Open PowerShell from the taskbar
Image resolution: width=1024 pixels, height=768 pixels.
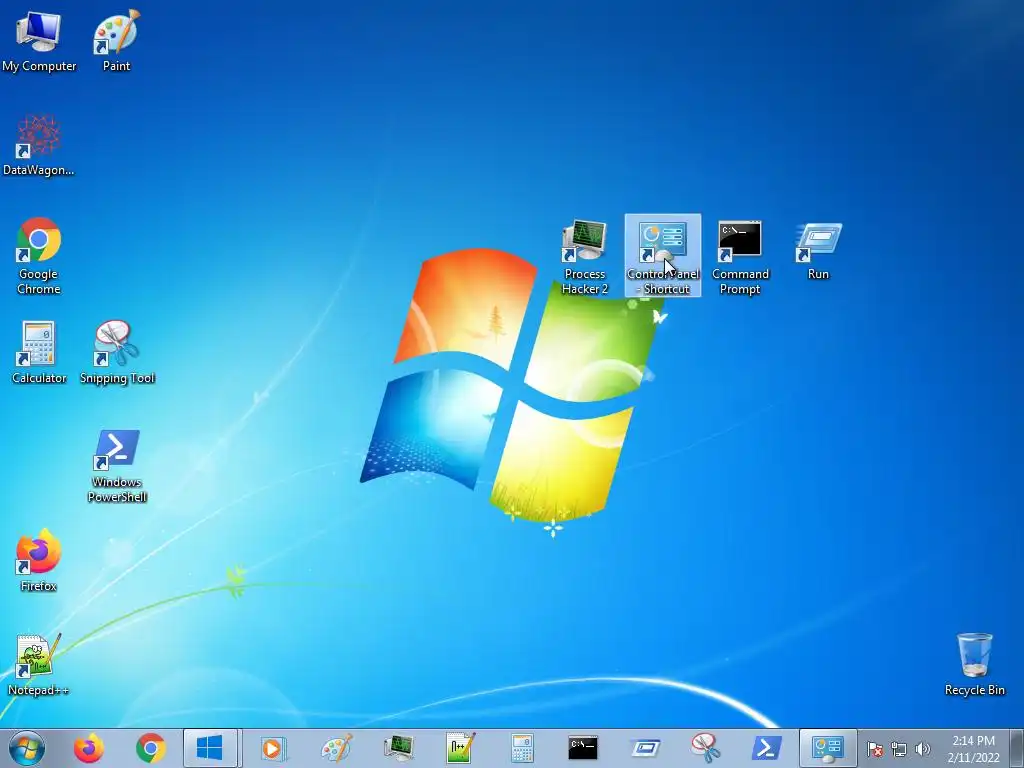[767, 748]
